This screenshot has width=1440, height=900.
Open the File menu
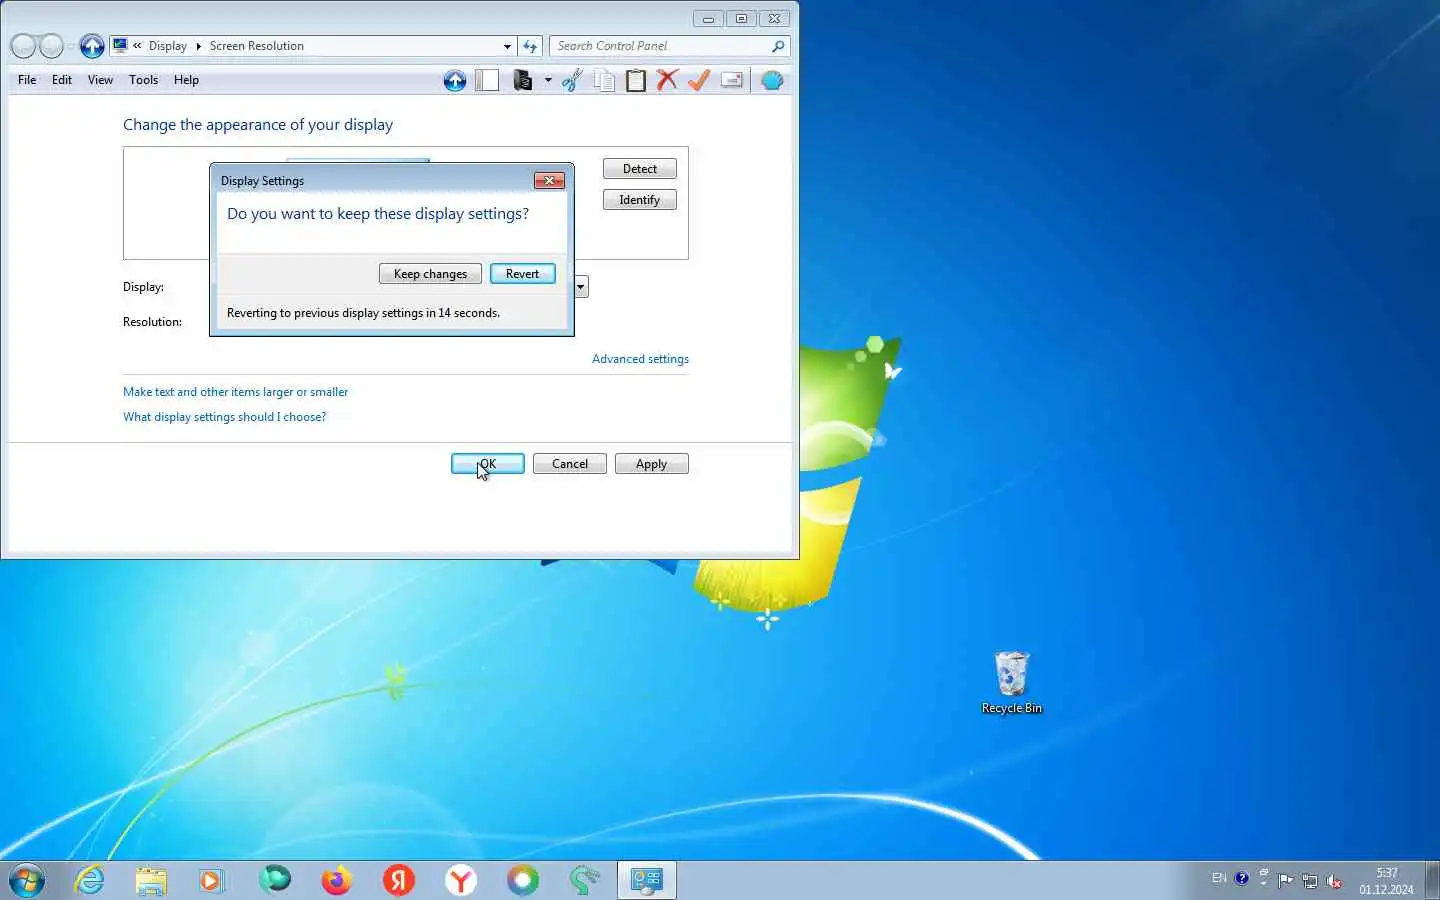tap(27, 80)
